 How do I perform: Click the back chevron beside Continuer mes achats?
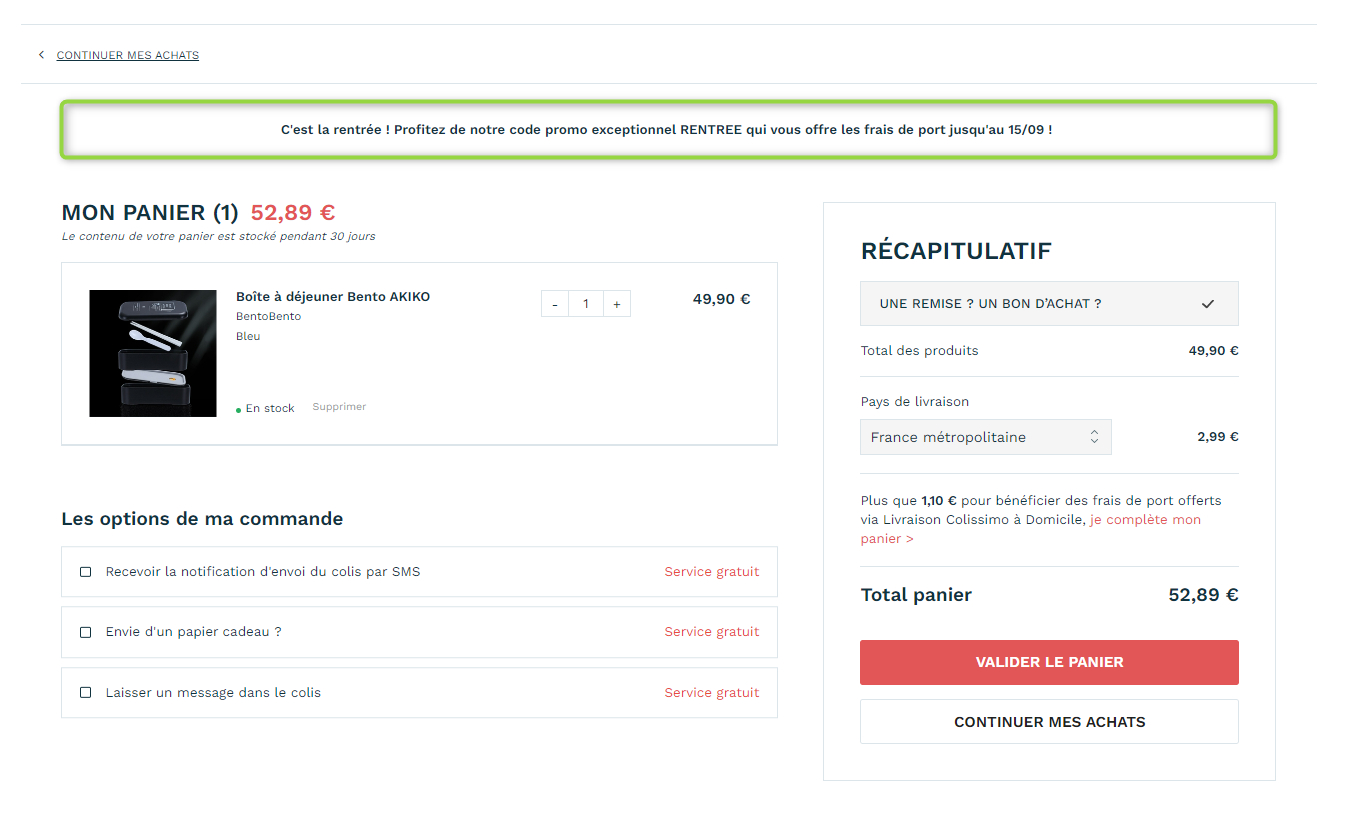[41, 55]
